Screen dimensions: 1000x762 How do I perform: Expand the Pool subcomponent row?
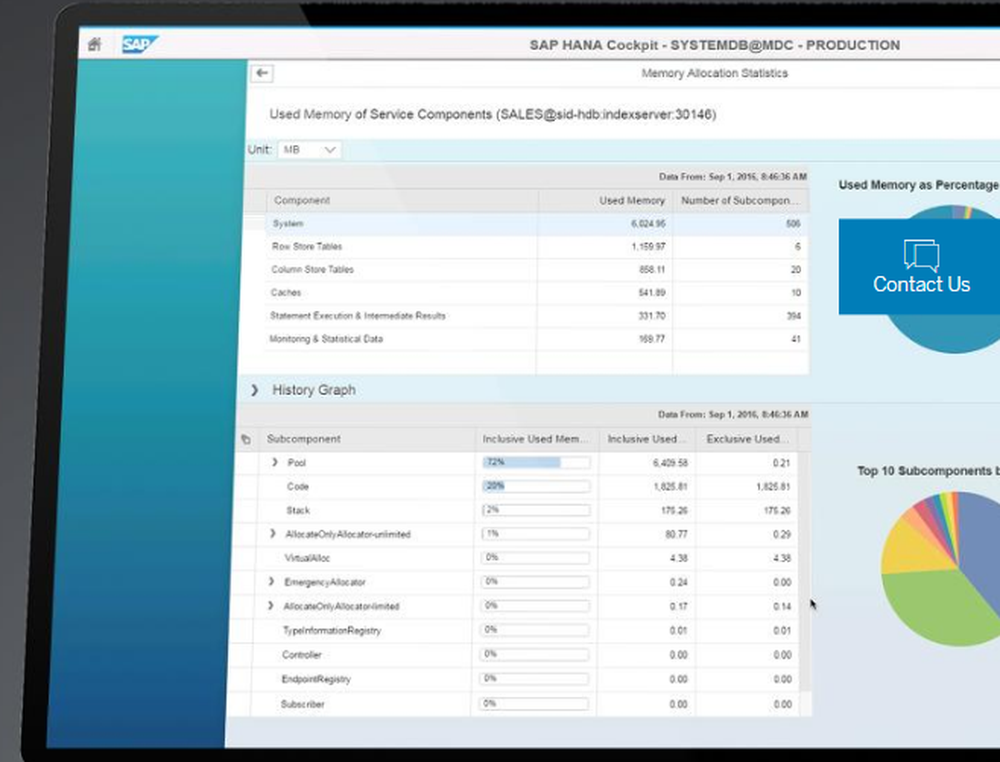(x=275, y=462)
